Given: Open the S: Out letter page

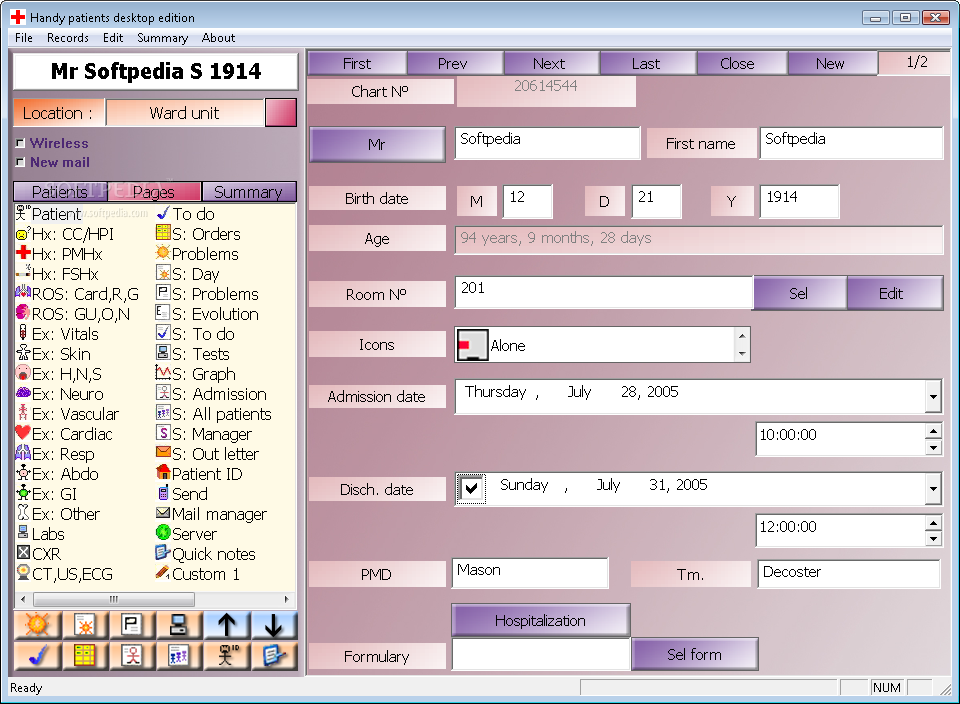Looking at the screenshot, I should click(208, 454).
